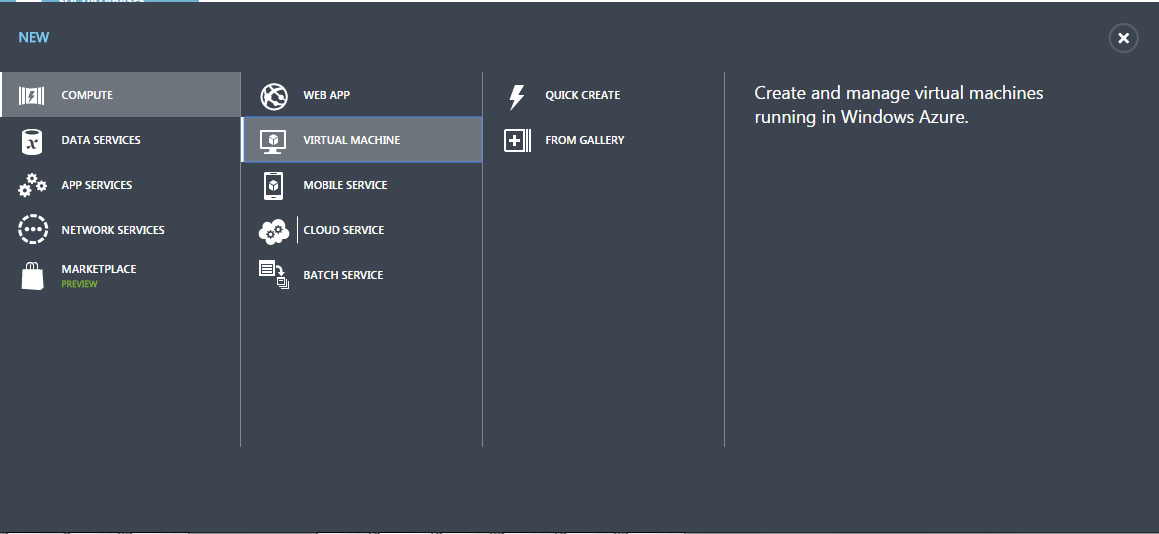Image resolution: width=1159 pixels, height=534 pixels.
Task: Choose MOBILE SERVICE option
Action: (345, 185)
